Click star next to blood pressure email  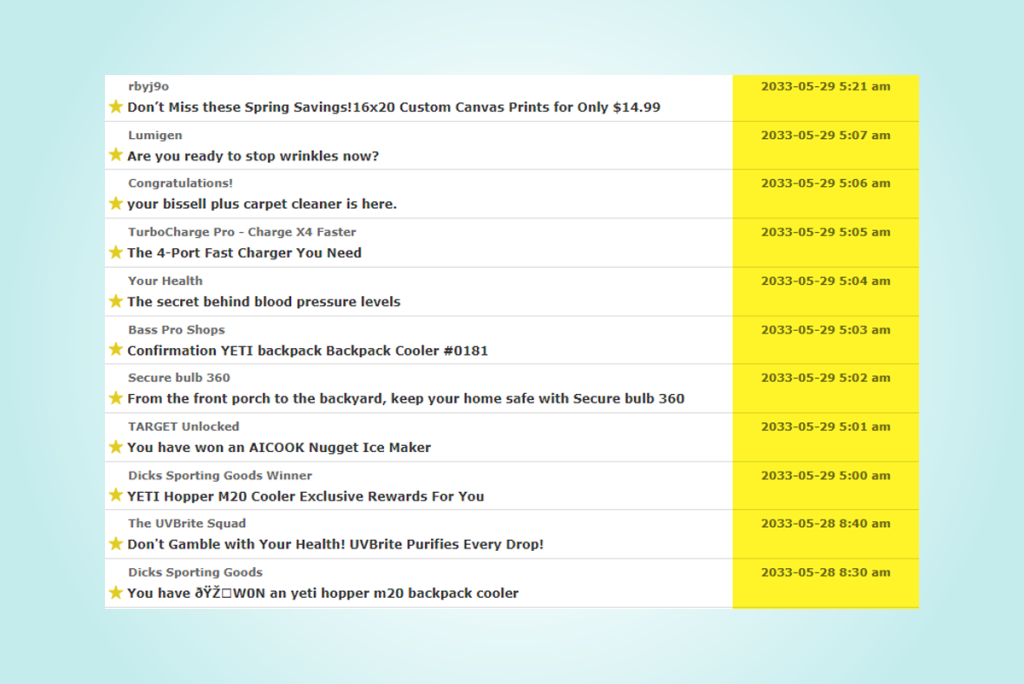(x=116, y=301)
